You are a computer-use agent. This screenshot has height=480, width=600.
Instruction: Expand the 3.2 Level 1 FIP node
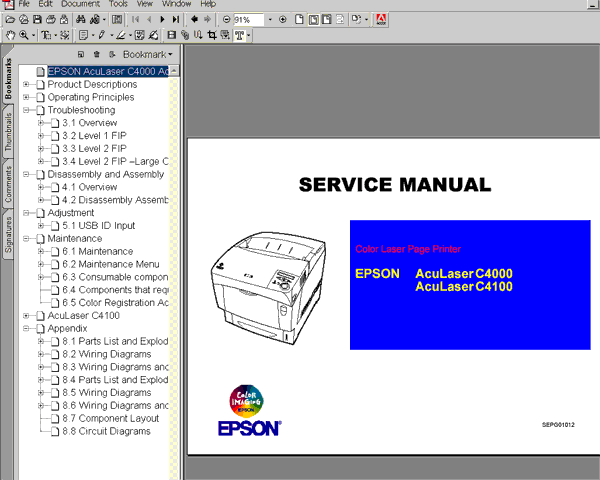[41, 136]
